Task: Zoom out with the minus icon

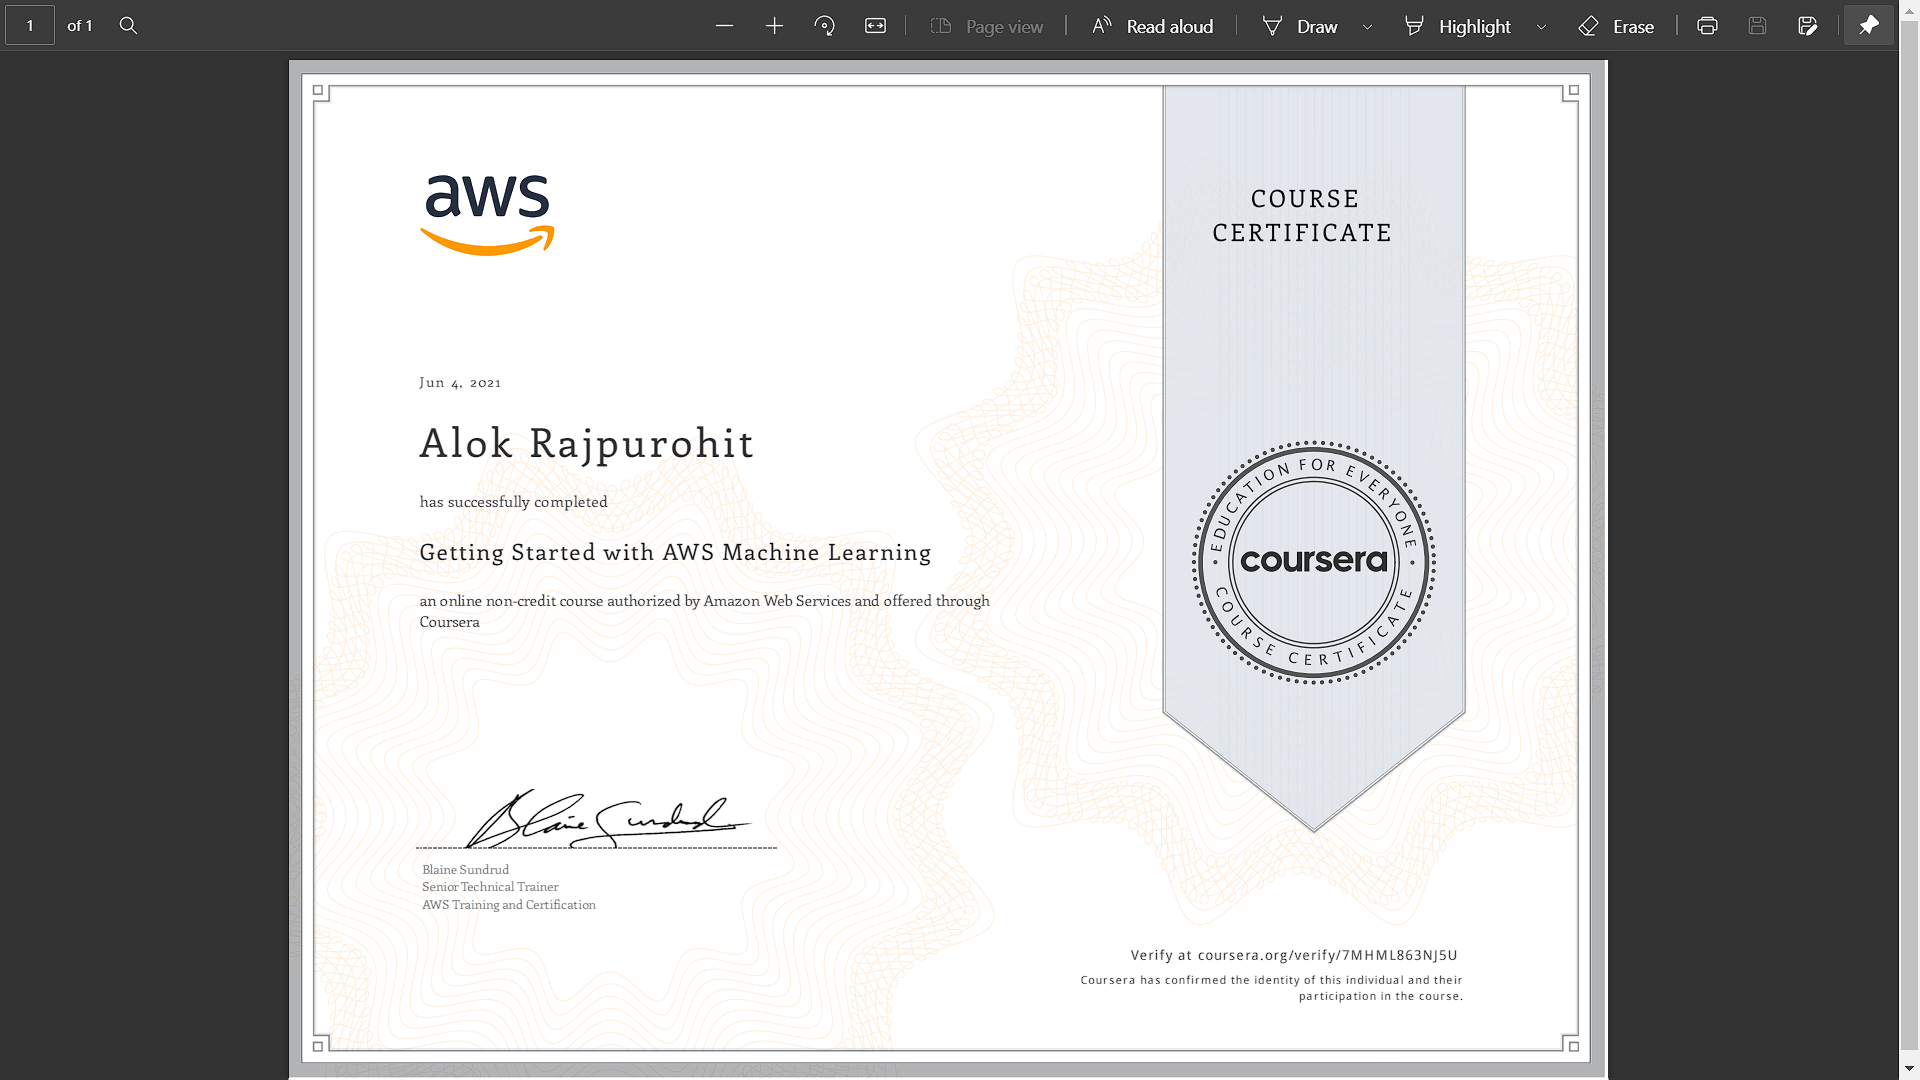Action: (725, 26)
